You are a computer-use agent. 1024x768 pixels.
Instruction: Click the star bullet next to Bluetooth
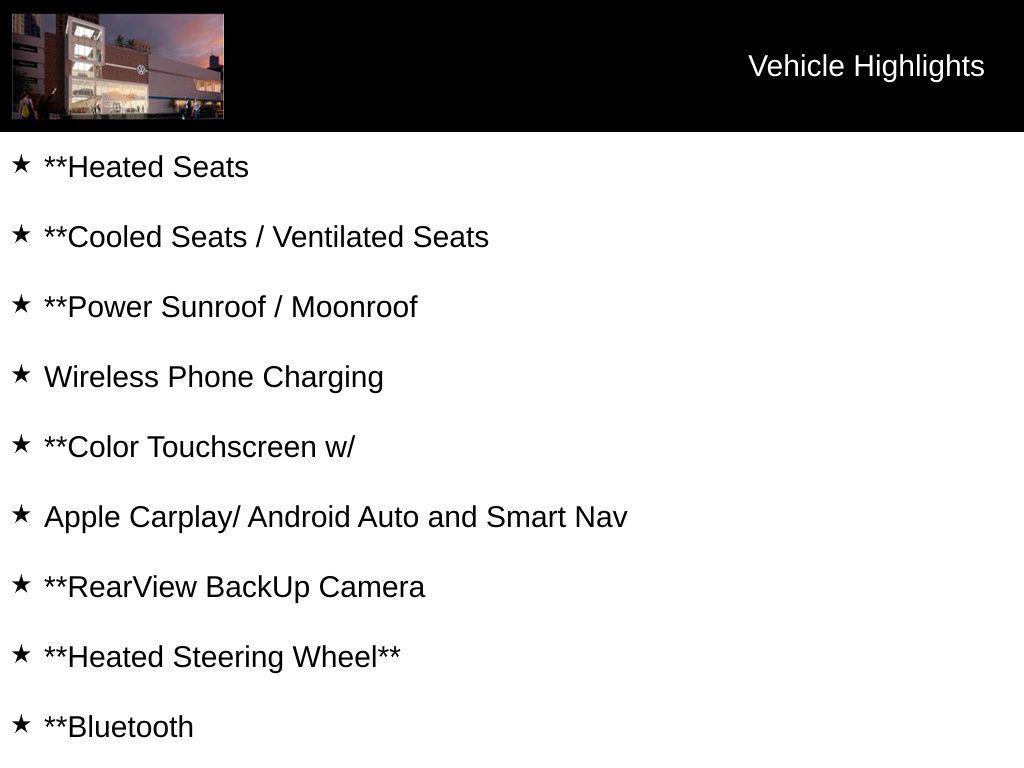point(21,724)
